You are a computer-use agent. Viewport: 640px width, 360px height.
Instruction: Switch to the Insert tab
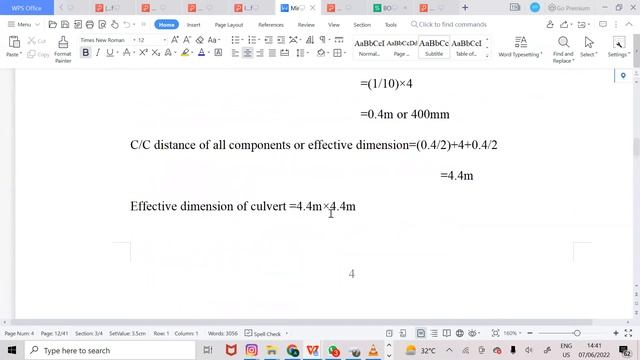[x=193, y=24]
